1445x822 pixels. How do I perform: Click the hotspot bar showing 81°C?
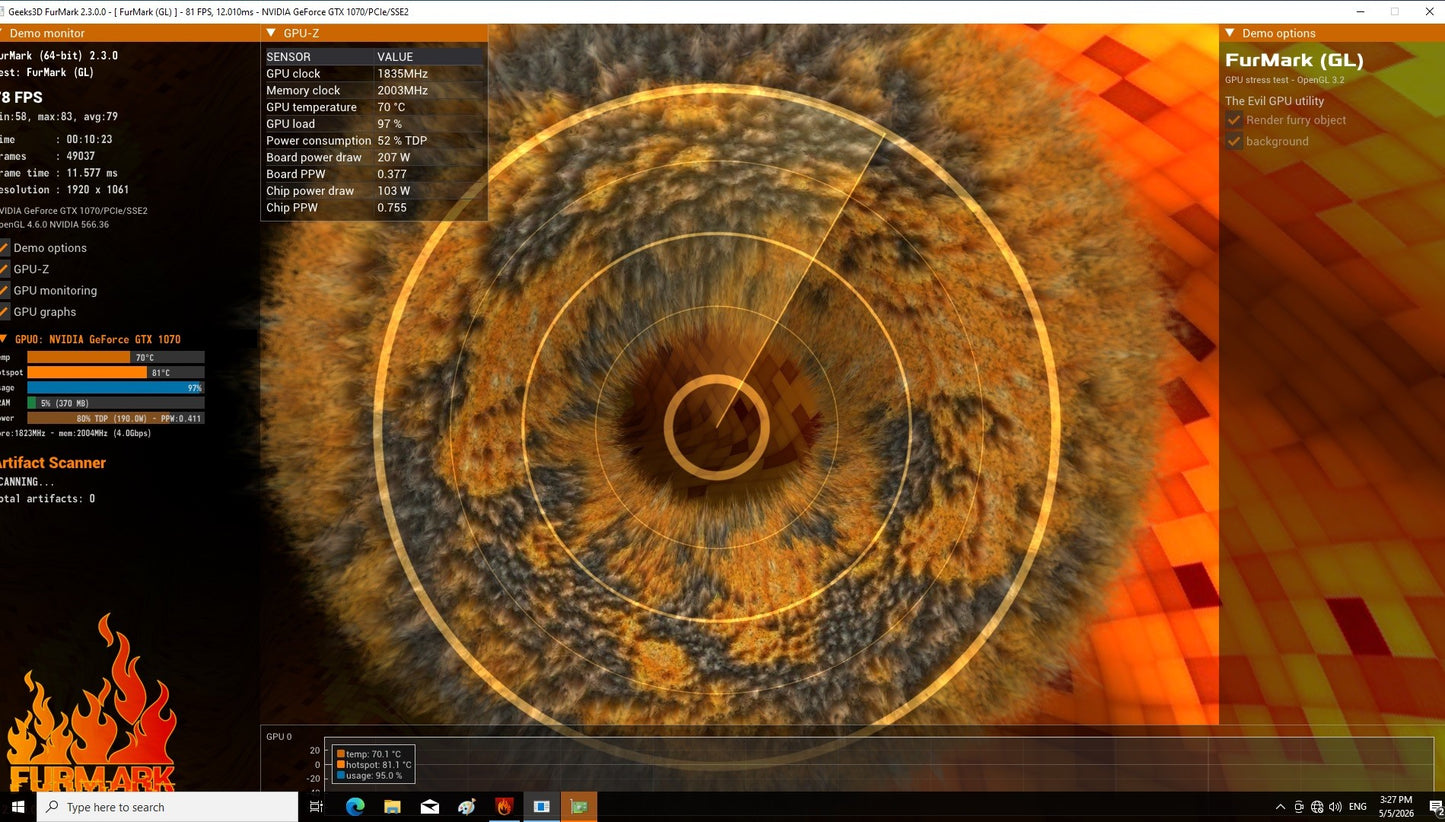[x=115, y=372]
